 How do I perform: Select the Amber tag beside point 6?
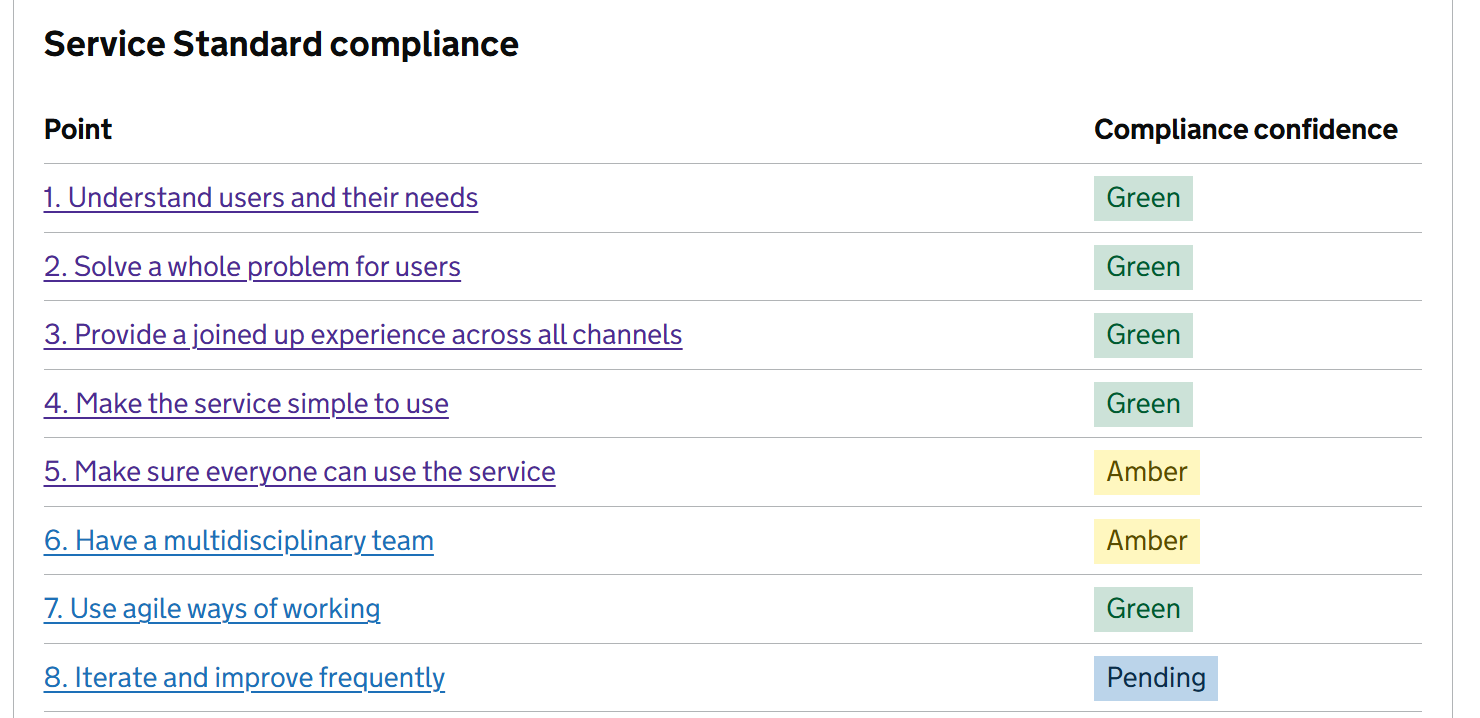tap(1146, 541)
